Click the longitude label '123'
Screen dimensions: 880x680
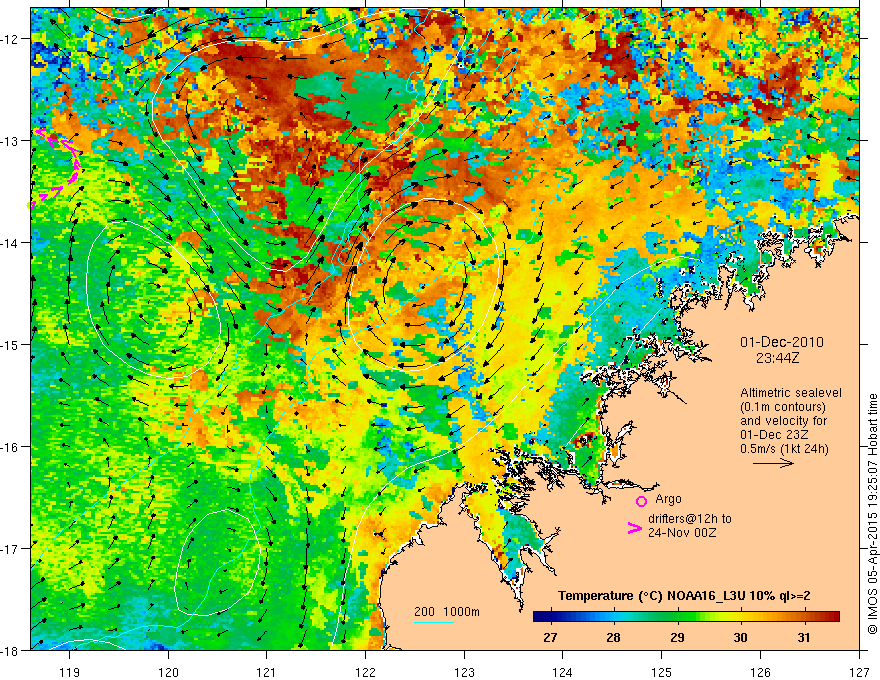click(x=464, y=672)
